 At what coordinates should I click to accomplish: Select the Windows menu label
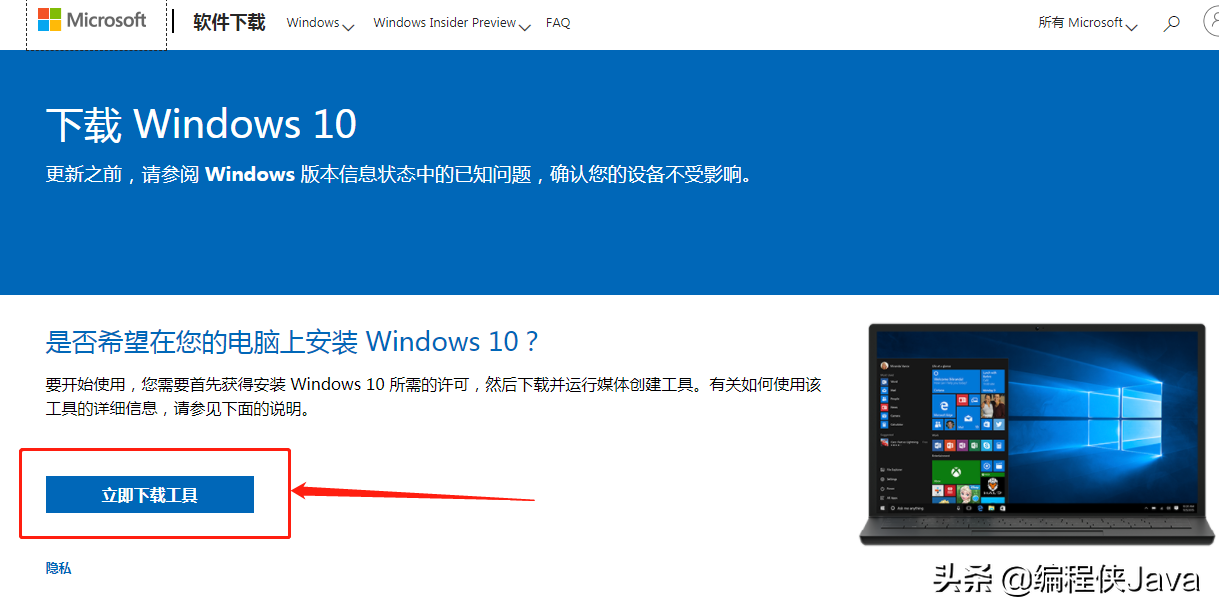[313, 22]
